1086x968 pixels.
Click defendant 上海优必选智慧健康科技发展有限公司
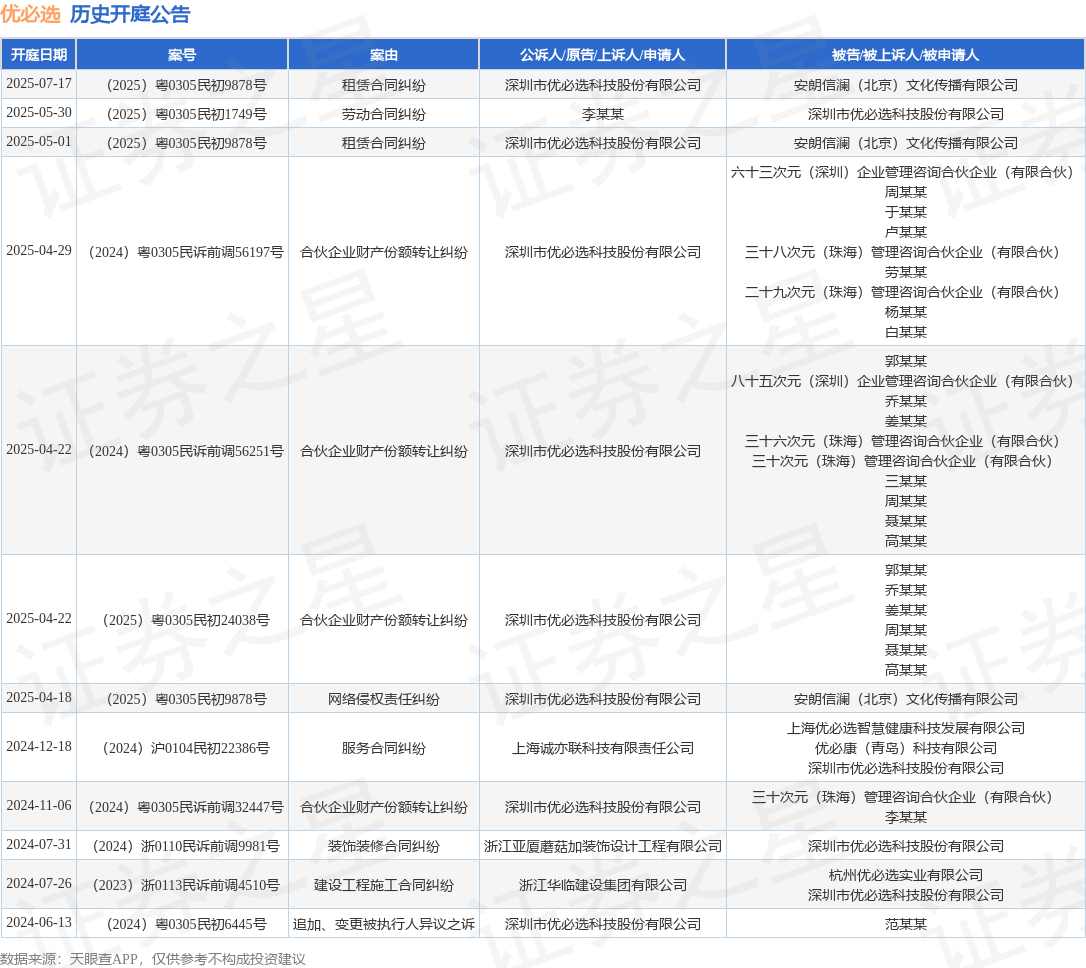click(x=905, y=728)
